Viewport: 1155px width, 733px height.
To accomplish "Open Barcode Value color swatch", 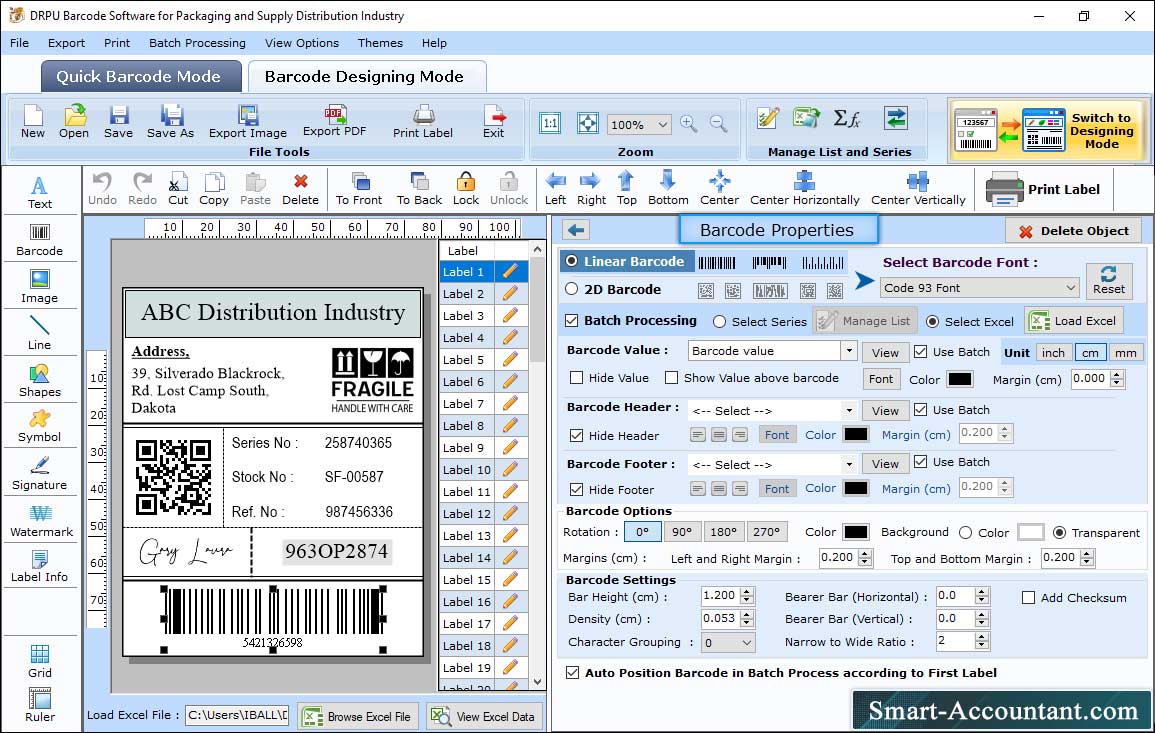I will 959,379.
